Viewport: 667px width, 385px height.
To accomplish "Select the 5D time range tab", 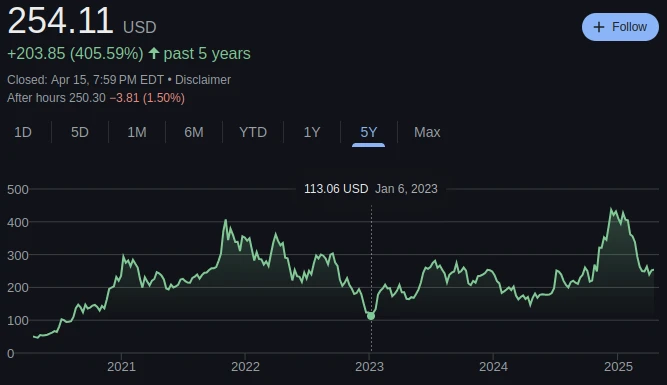I will [x=80, y=132].
